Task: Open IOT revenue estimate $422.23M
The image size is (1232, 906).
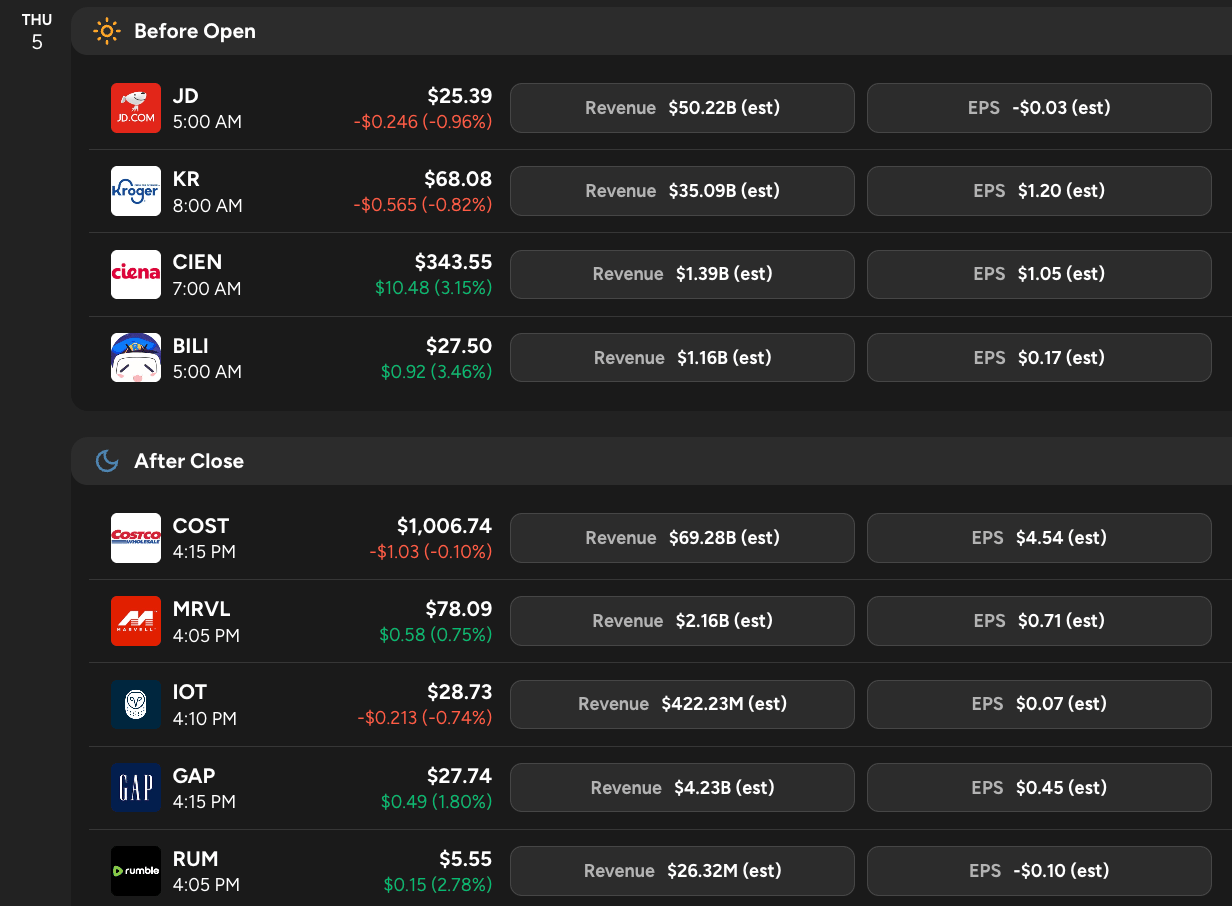Action: click(x=682, y=704)
